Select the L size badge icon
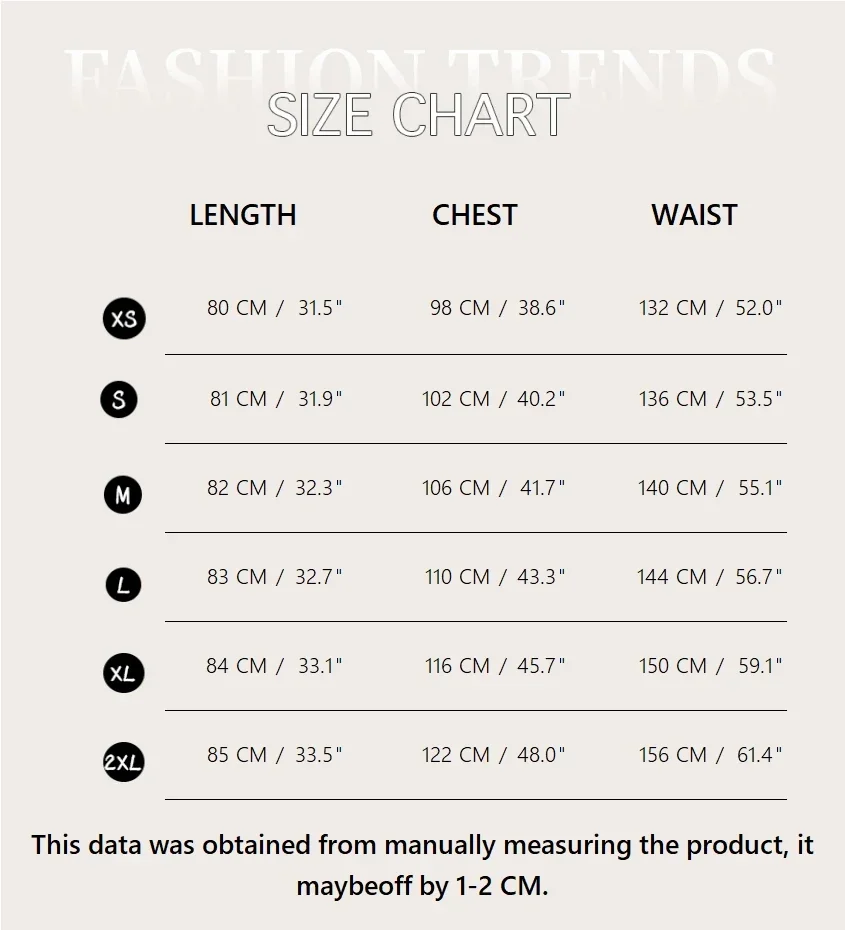This screenshot has width=845, height=930. tap(123, 585)
